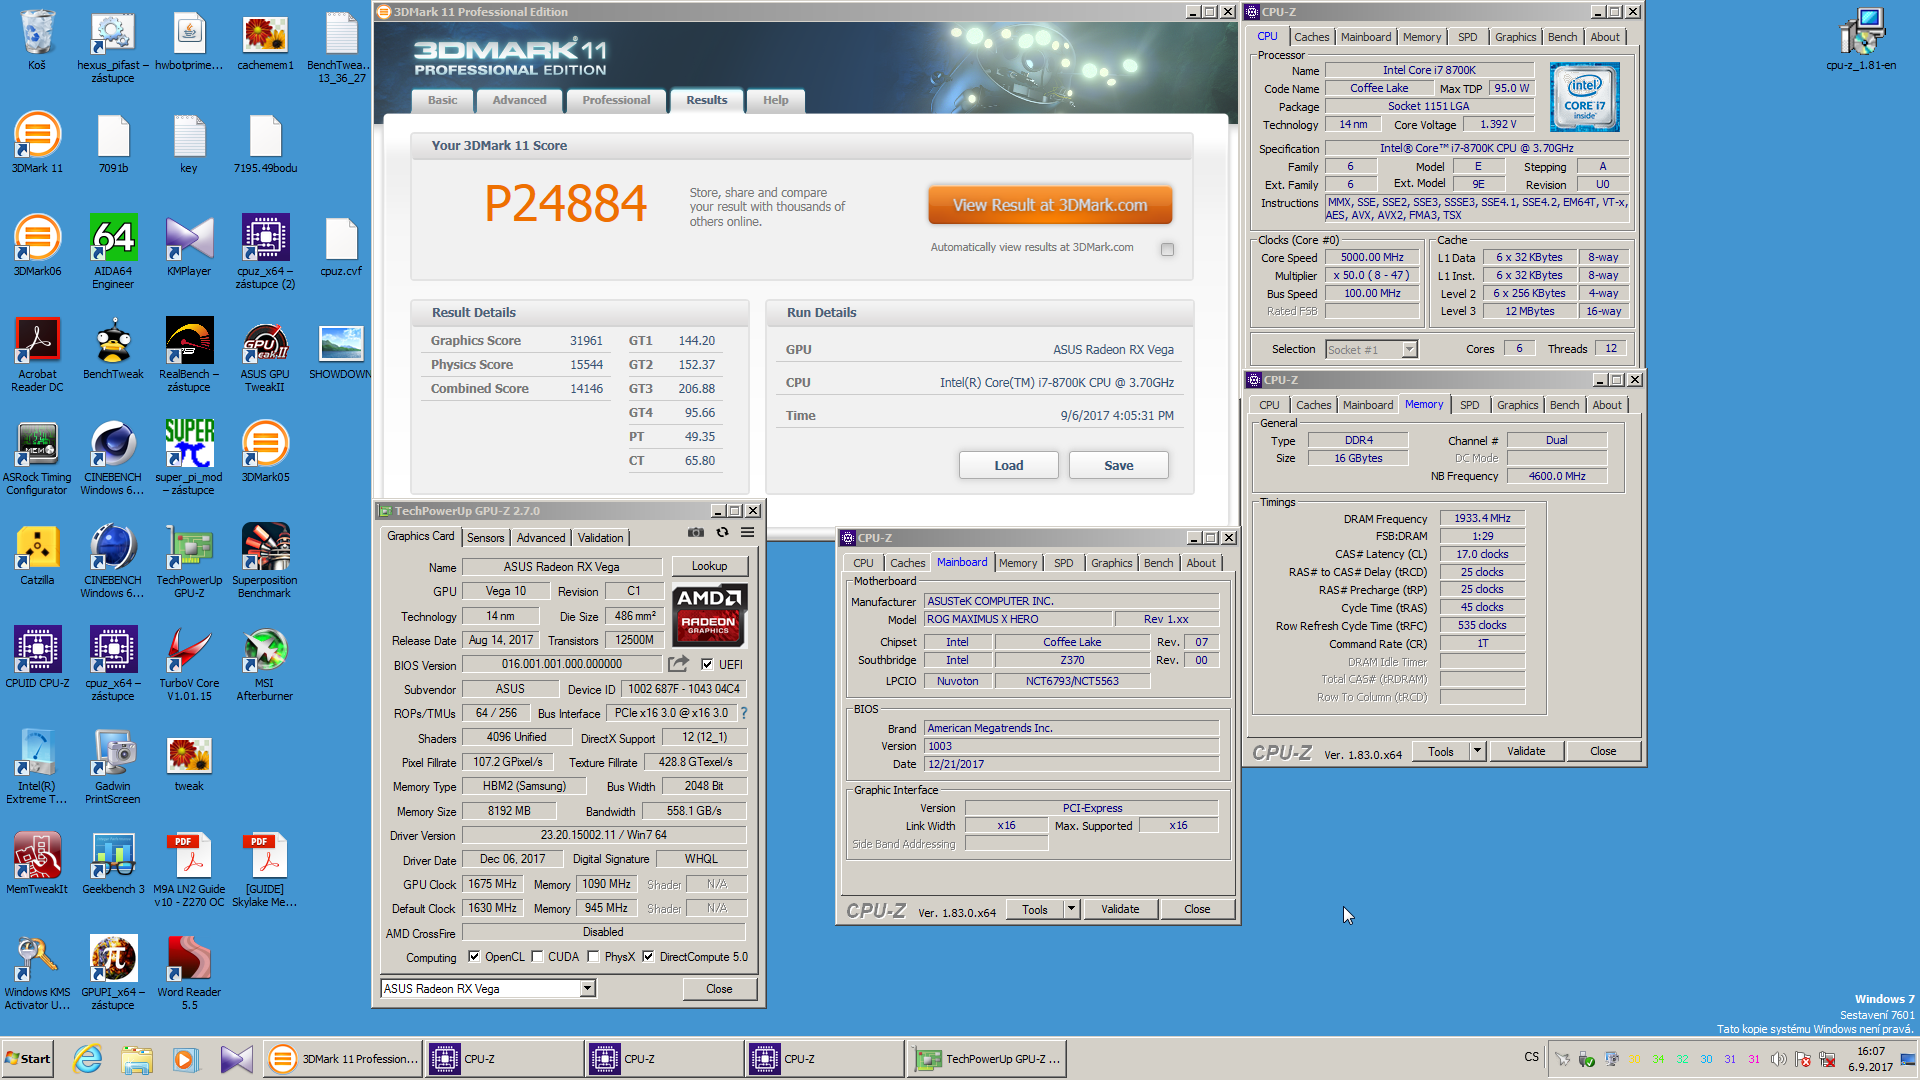Image resolution: width=1920 pixels, height=1080 pixels.
Task: Open Gadwin PrintScreen desktop icon
Action: point(113,767)
